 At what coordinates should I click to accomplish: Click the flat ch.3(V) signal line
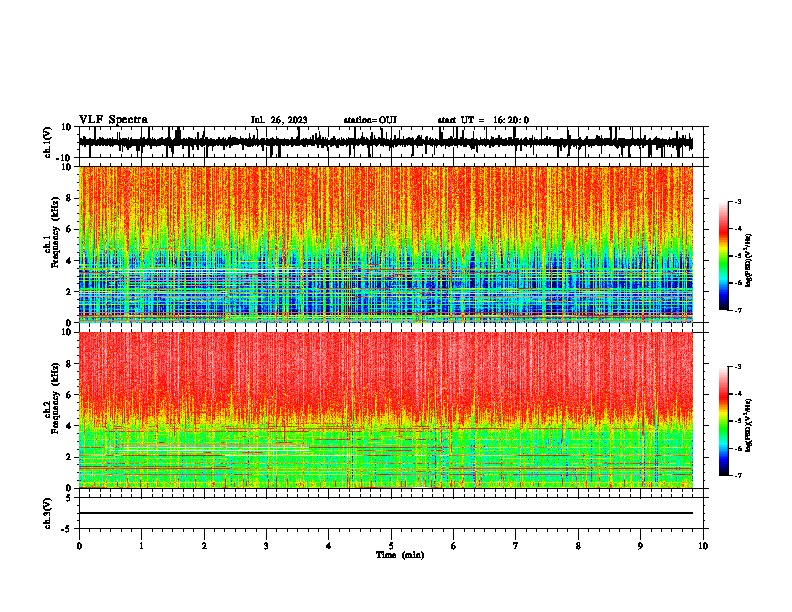(x=385, y=513)
